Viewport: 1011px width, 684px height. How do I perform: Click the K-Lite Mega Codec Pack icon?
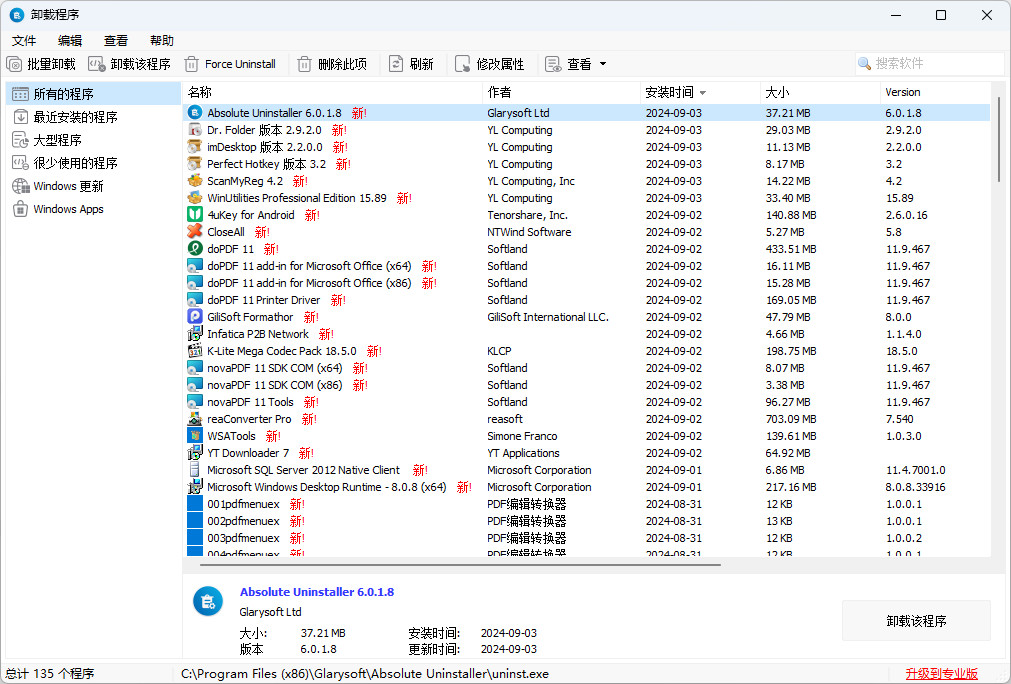coord(195,351)
